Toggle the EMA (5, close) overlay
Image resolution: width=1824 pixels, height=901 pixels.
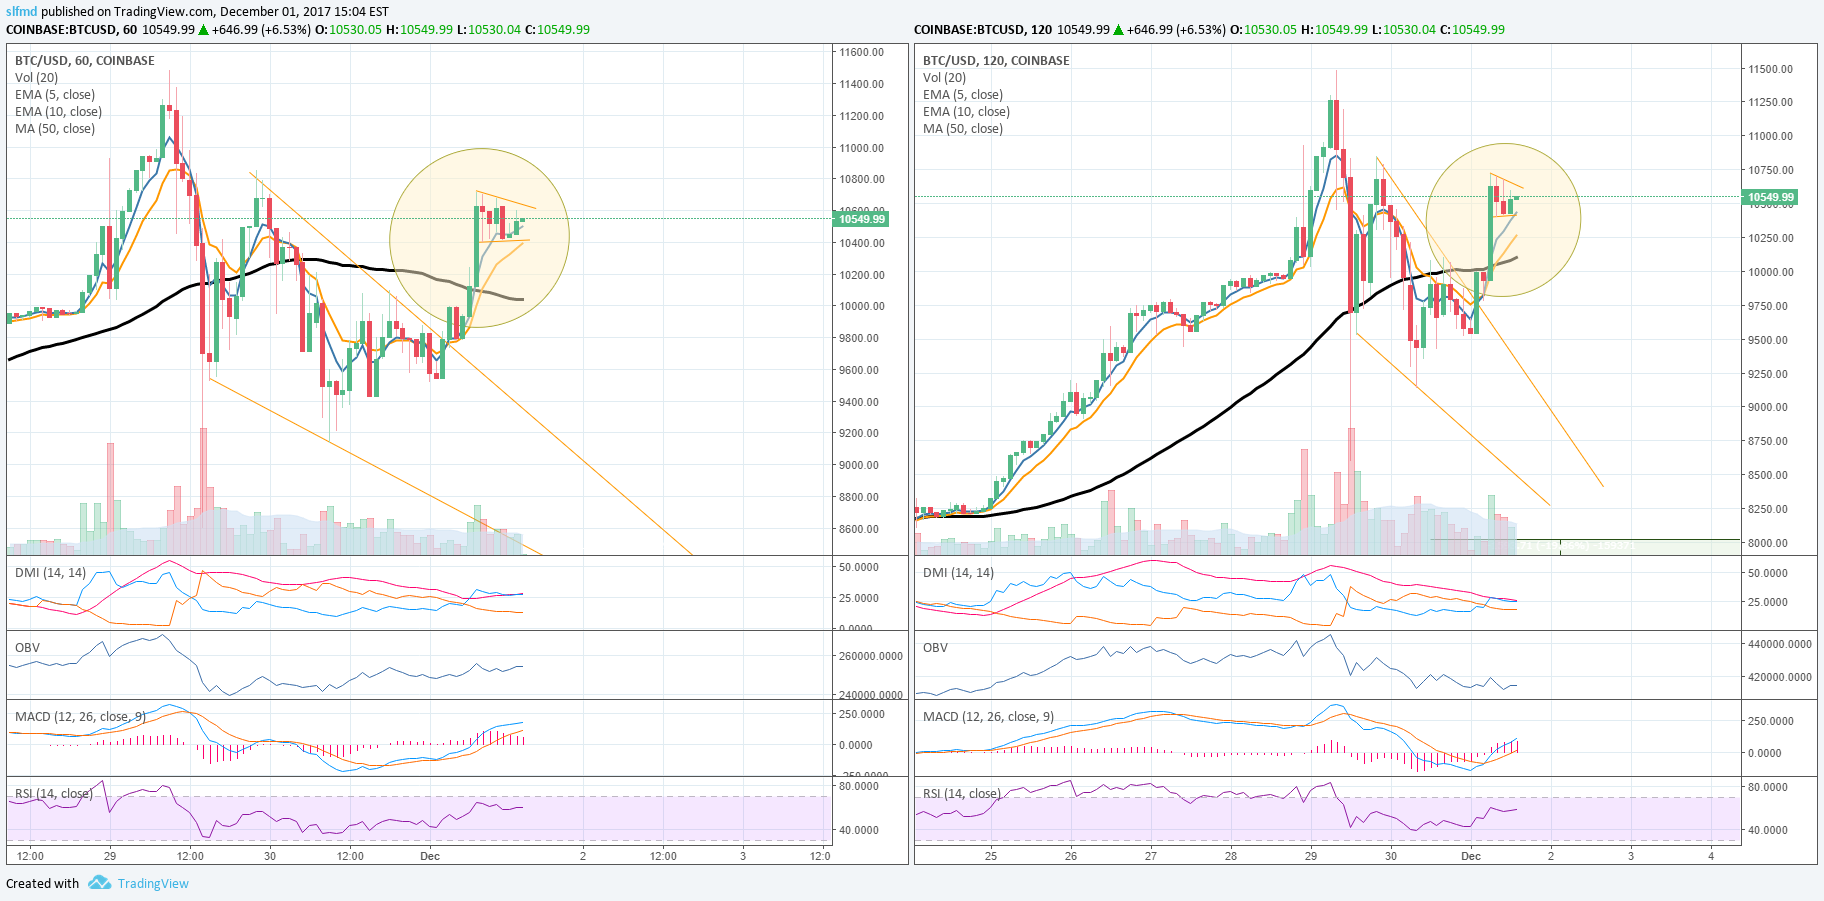coord(55,94)
